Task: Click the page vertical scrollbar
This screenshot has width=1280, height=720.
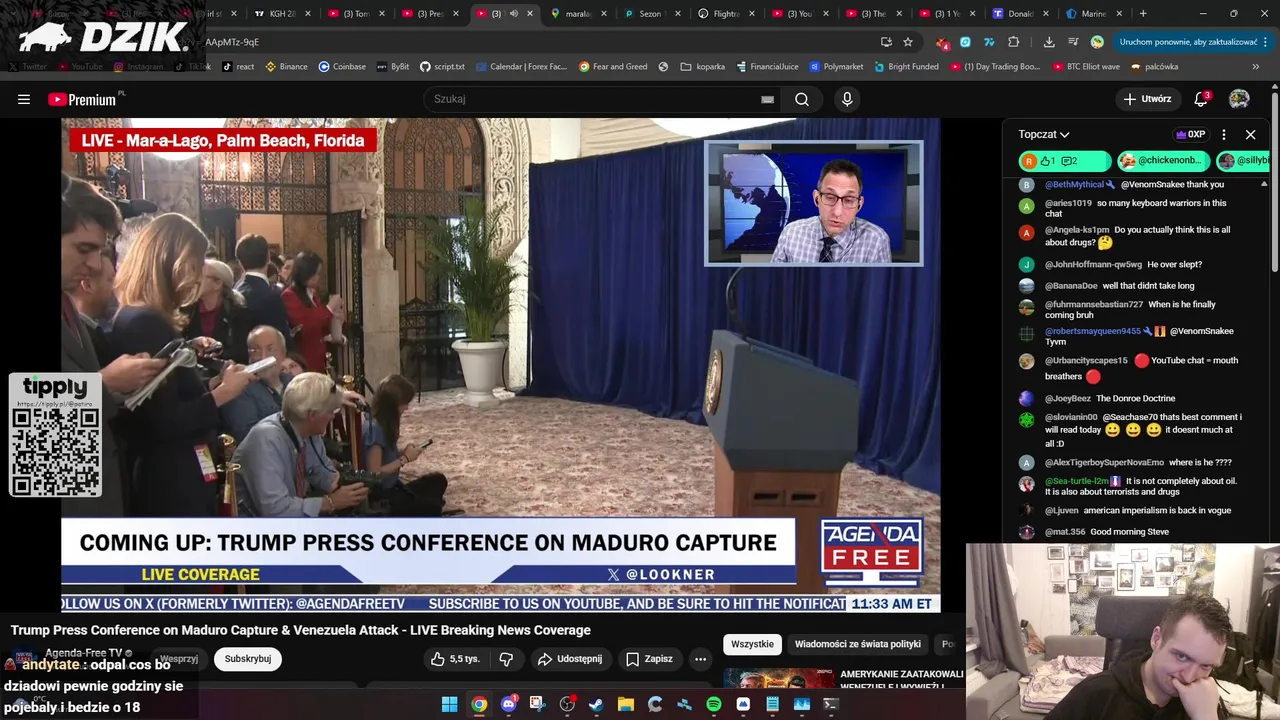Action: coord(1275,180)
